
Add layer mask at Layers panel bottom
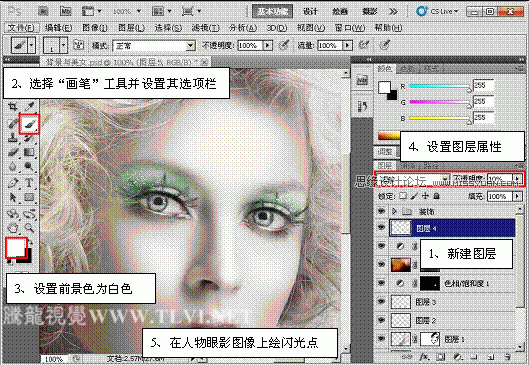click(440, 357)
